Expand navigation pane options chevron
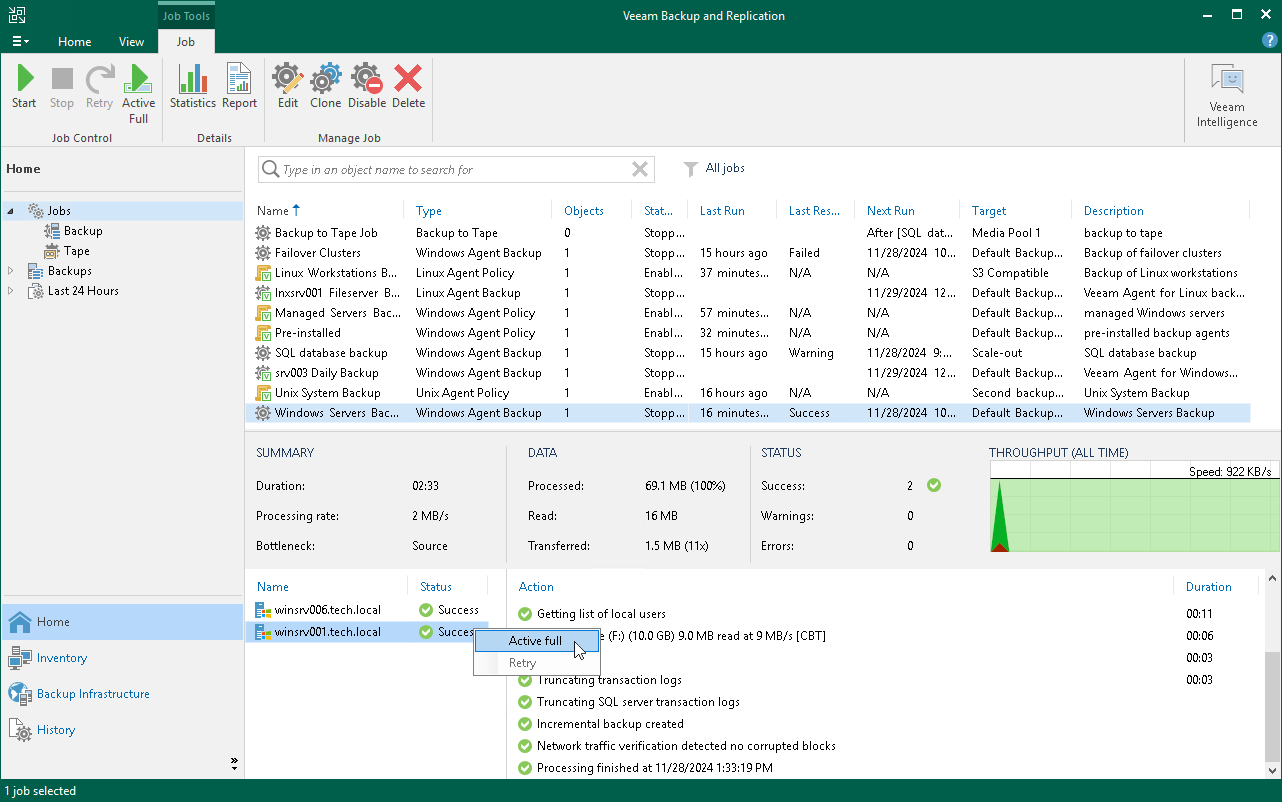Viewport: 1282px width, 802px height. (234, 764)
